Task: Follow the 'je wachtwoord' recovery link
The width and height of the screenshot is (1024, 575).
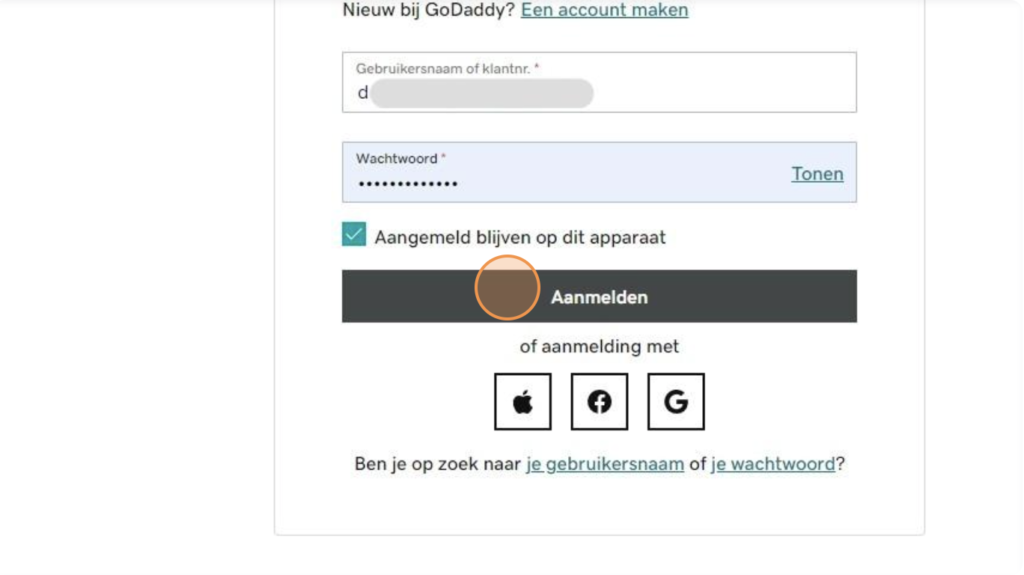Action: coord(773,464)
